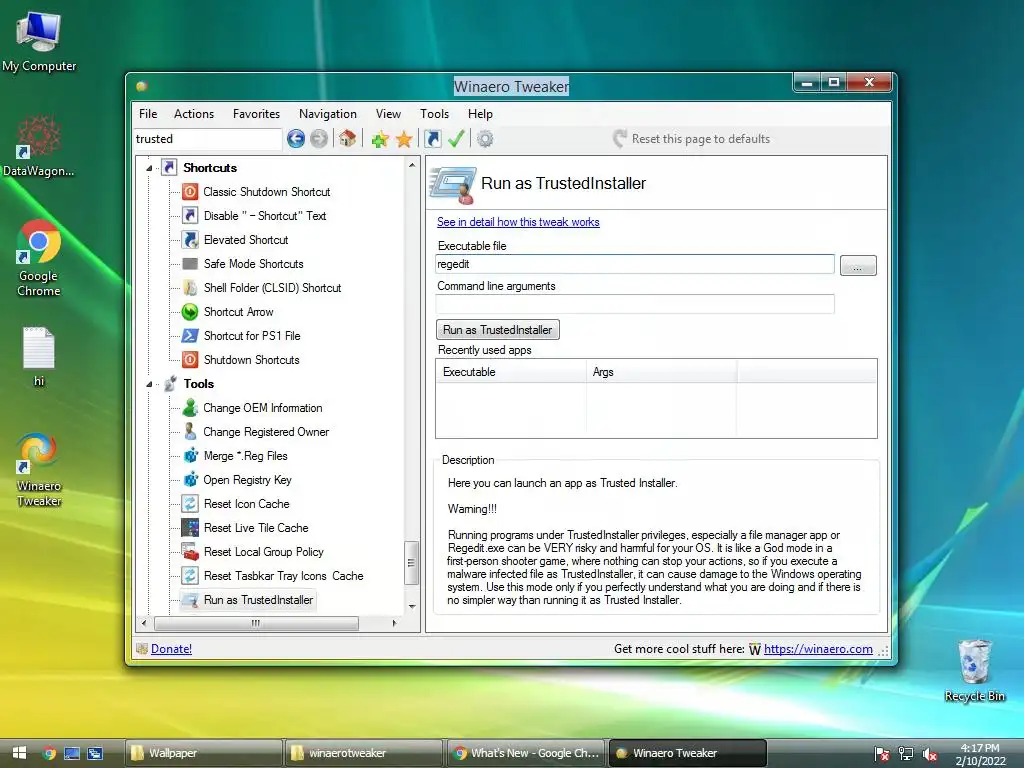Click the 'Args' column header

tap(662, 372)
